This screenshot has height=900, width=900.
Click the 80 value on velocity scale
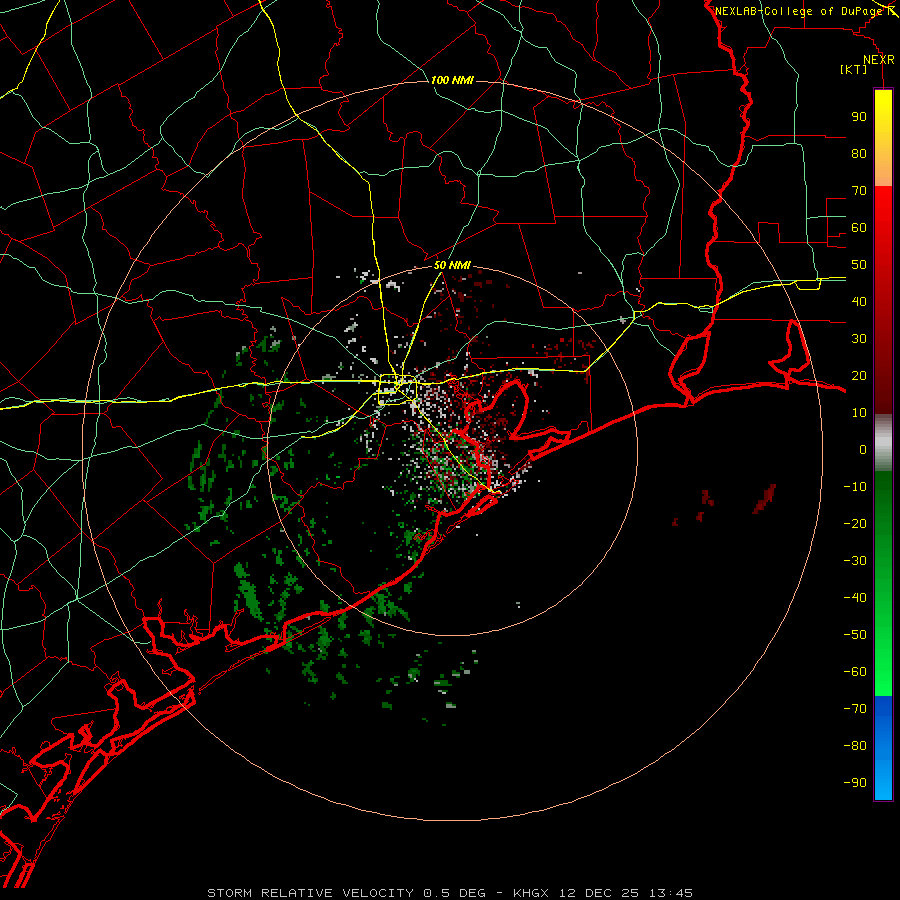859,154
